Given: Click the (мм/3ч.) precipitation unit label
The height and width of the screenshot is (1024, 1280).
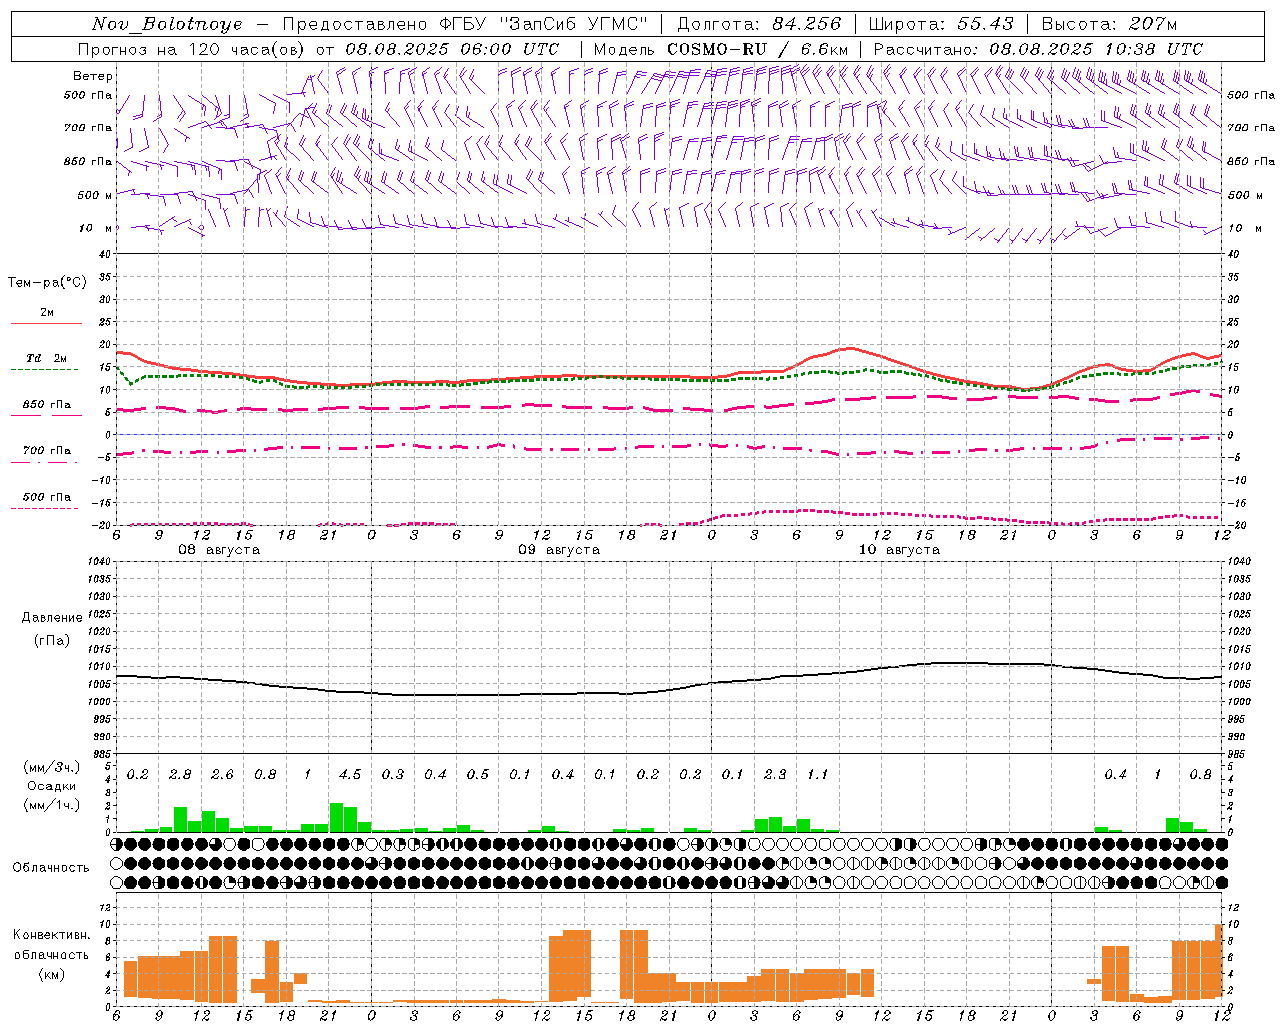Looking at the screenshot, I should pos(52,767).
